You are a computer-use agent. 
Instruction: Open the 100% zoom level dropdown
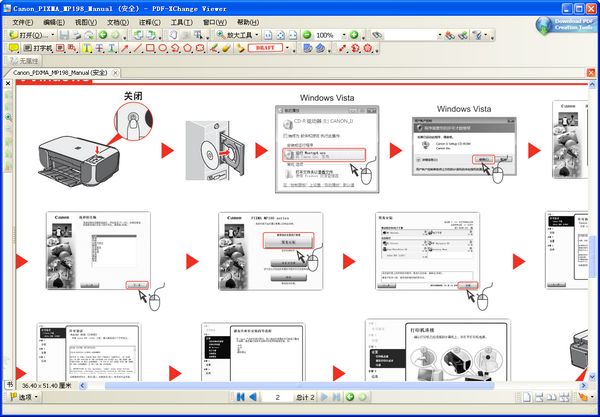tap(344, 35)
